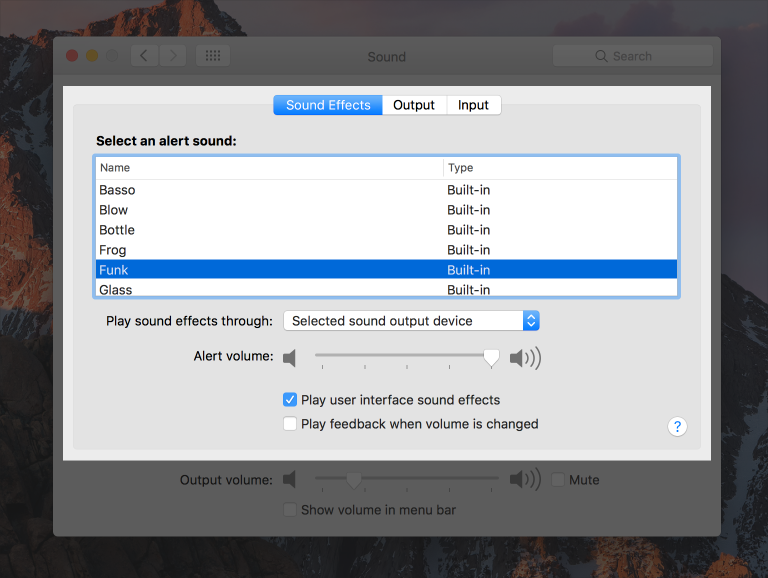768x578 pixels.
Task: Show all preferences with grid icon
Action: tap(213, 56)
